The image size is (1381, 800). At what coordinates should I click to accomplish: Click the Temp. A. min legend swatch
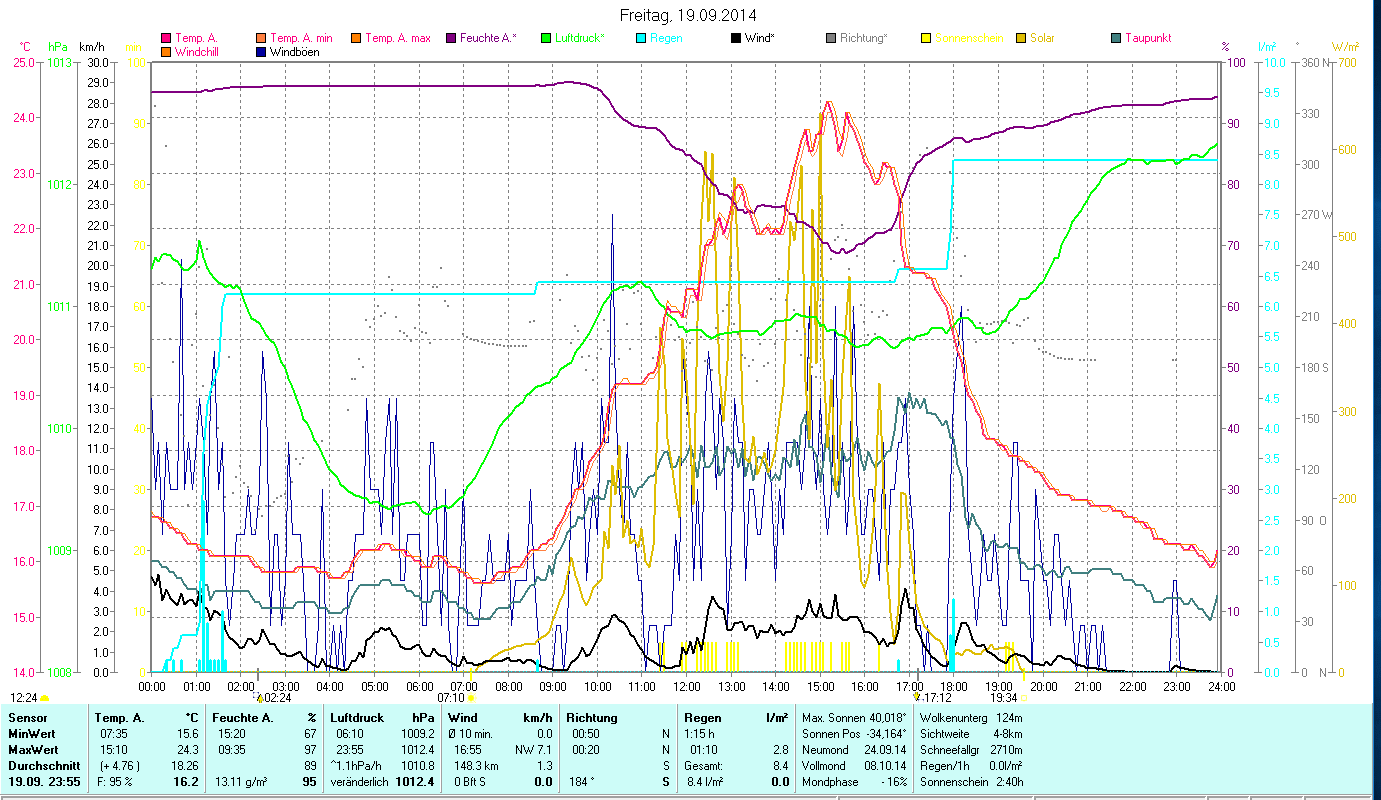pyautogui.click(x=261, y=39)
